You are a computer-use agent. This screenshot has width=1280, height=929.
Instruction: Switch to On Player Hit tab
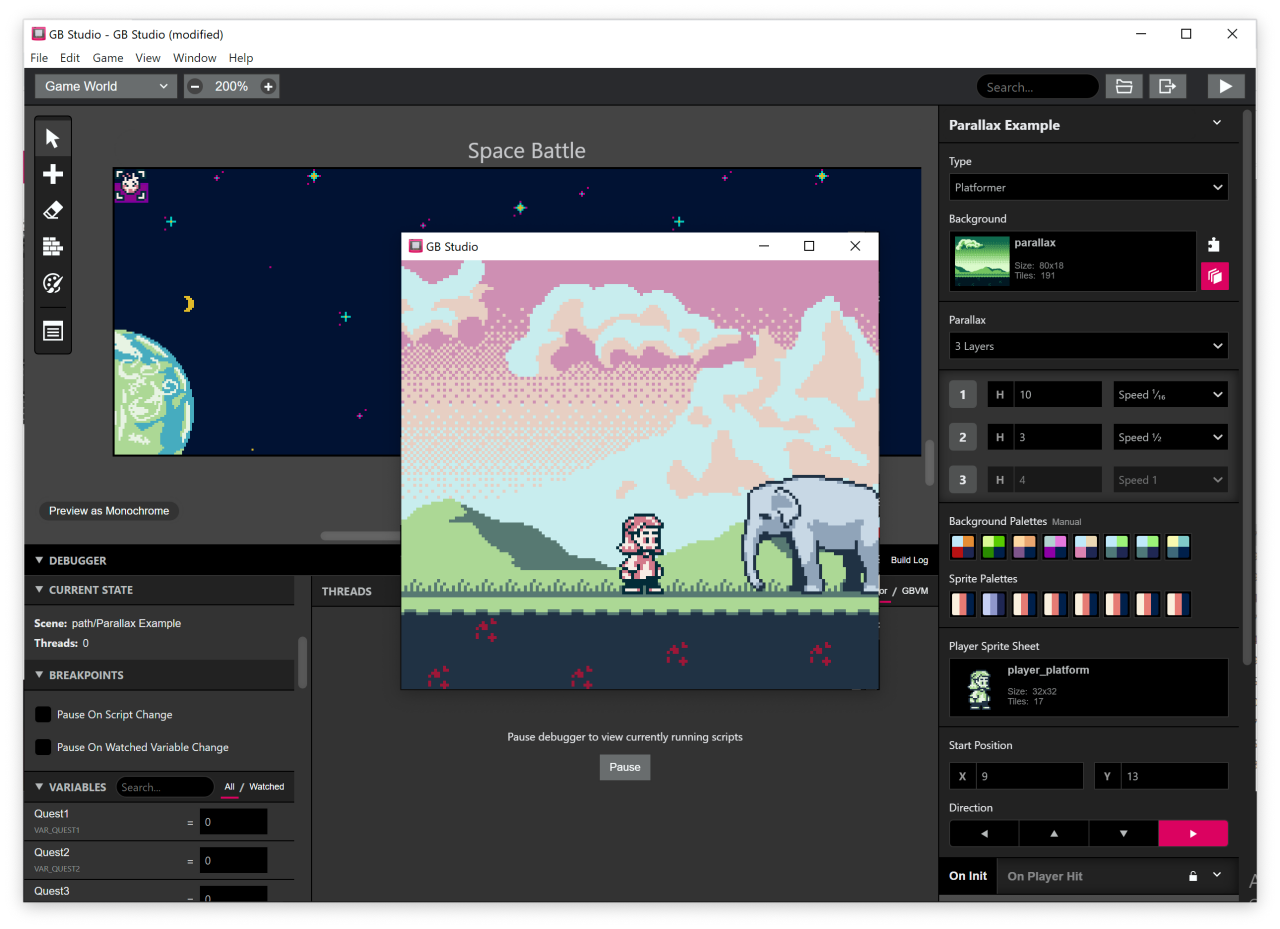[1045, 876]
